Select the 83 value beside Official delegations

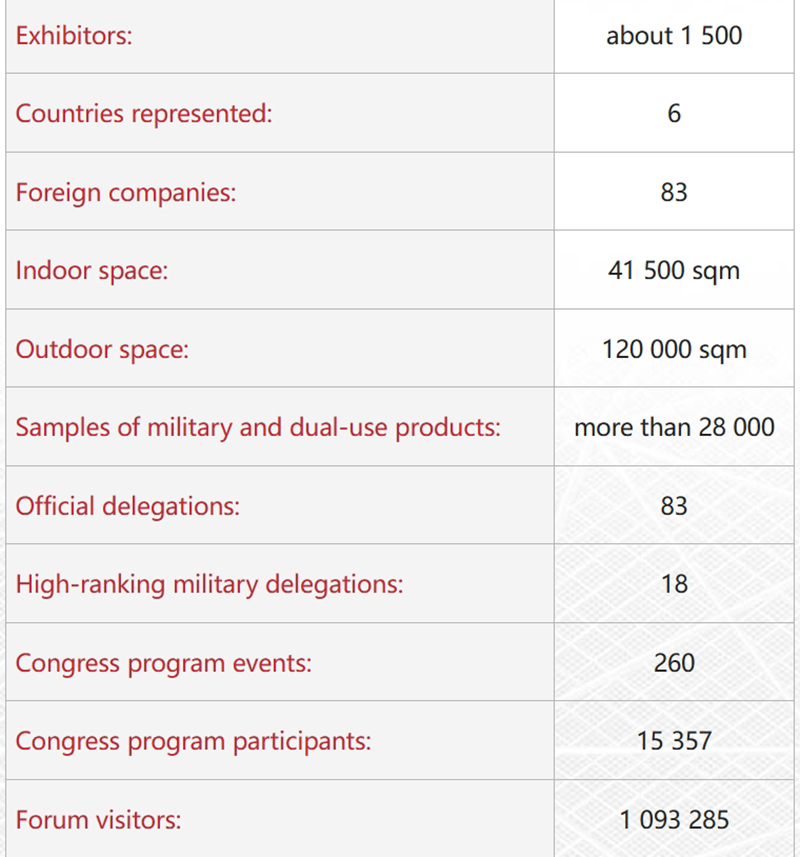coord(674,505)
